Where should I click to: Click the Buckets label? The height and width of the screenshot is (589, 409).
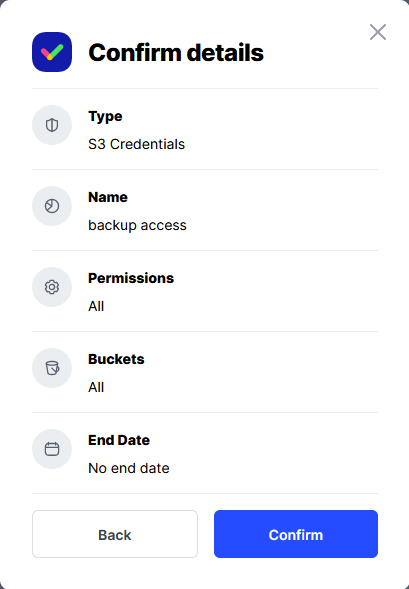[x=116, y=359]
